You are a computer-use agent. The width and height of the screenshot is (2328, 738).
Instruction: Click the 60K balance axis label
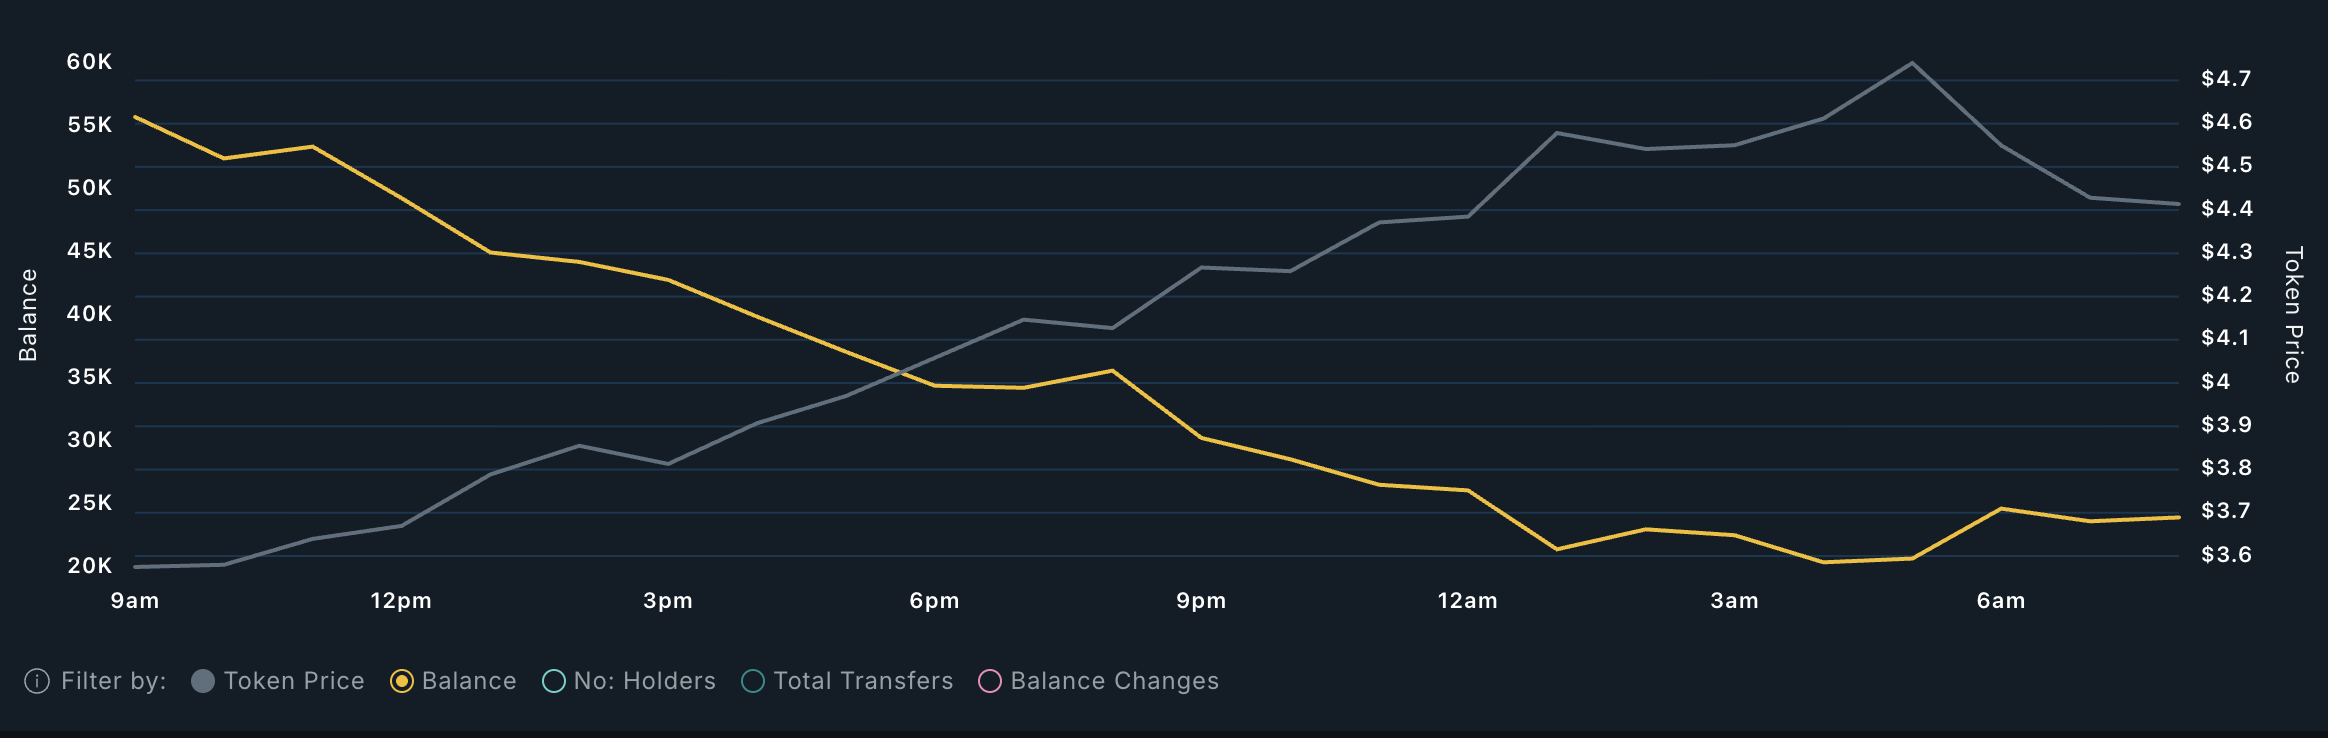click(x=89, y=62)
